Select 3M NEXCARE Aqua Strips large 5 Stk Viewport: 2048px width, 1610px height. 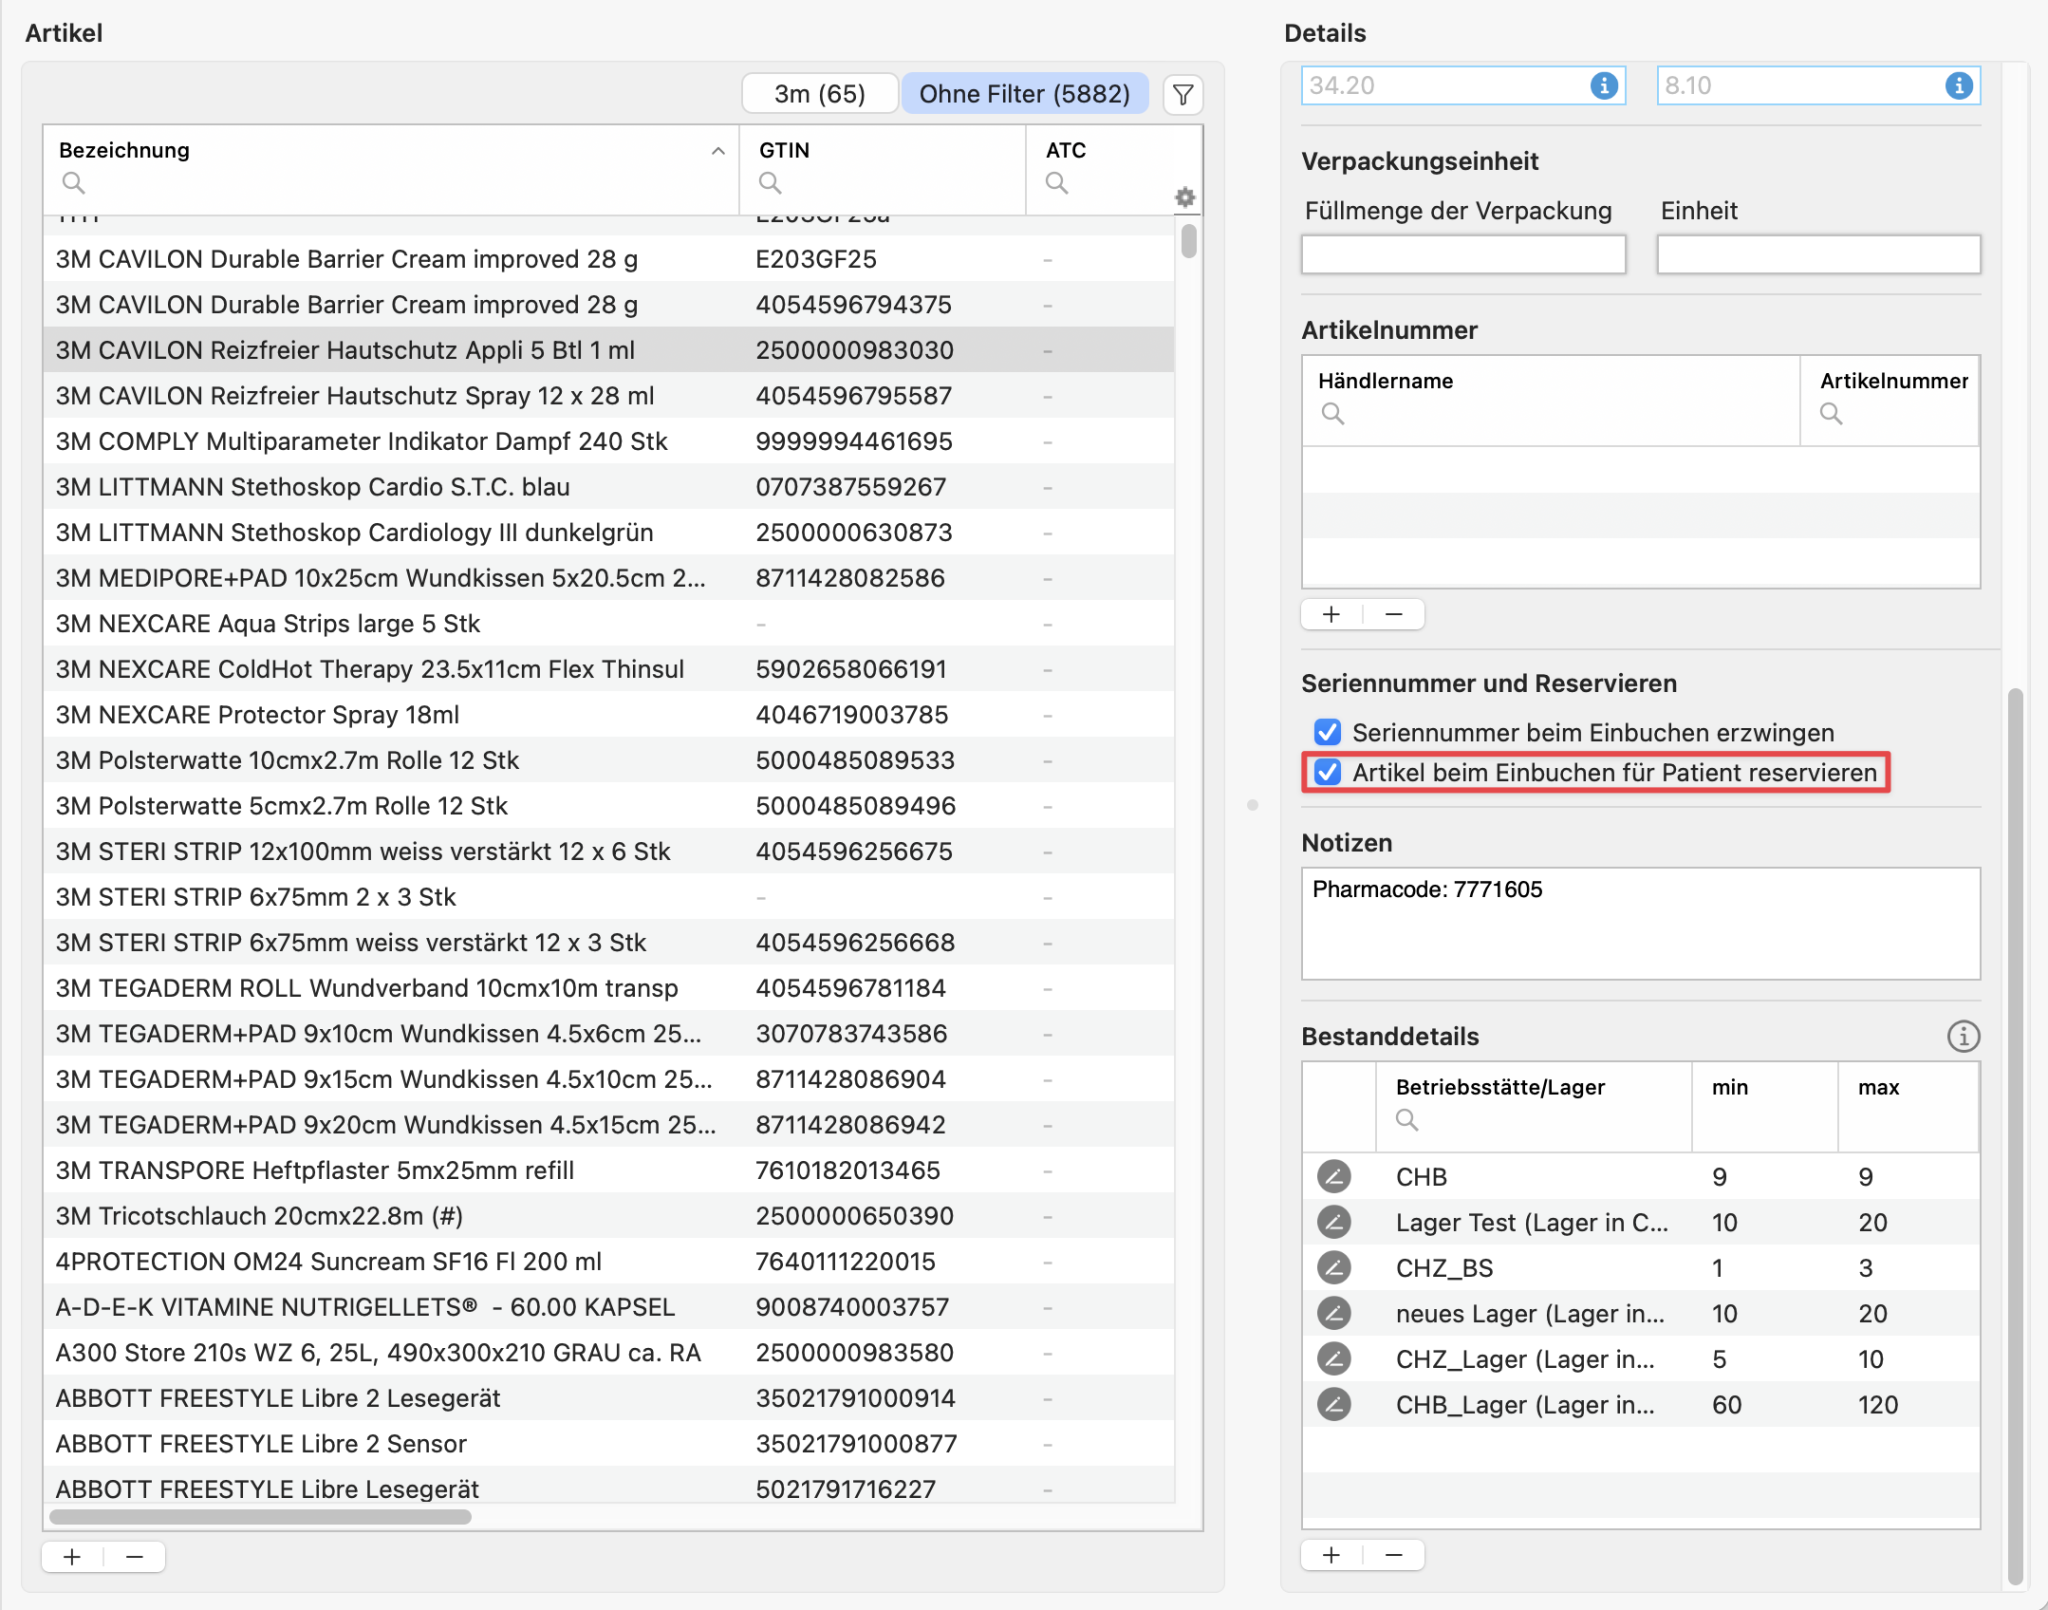tap(609, 624)
